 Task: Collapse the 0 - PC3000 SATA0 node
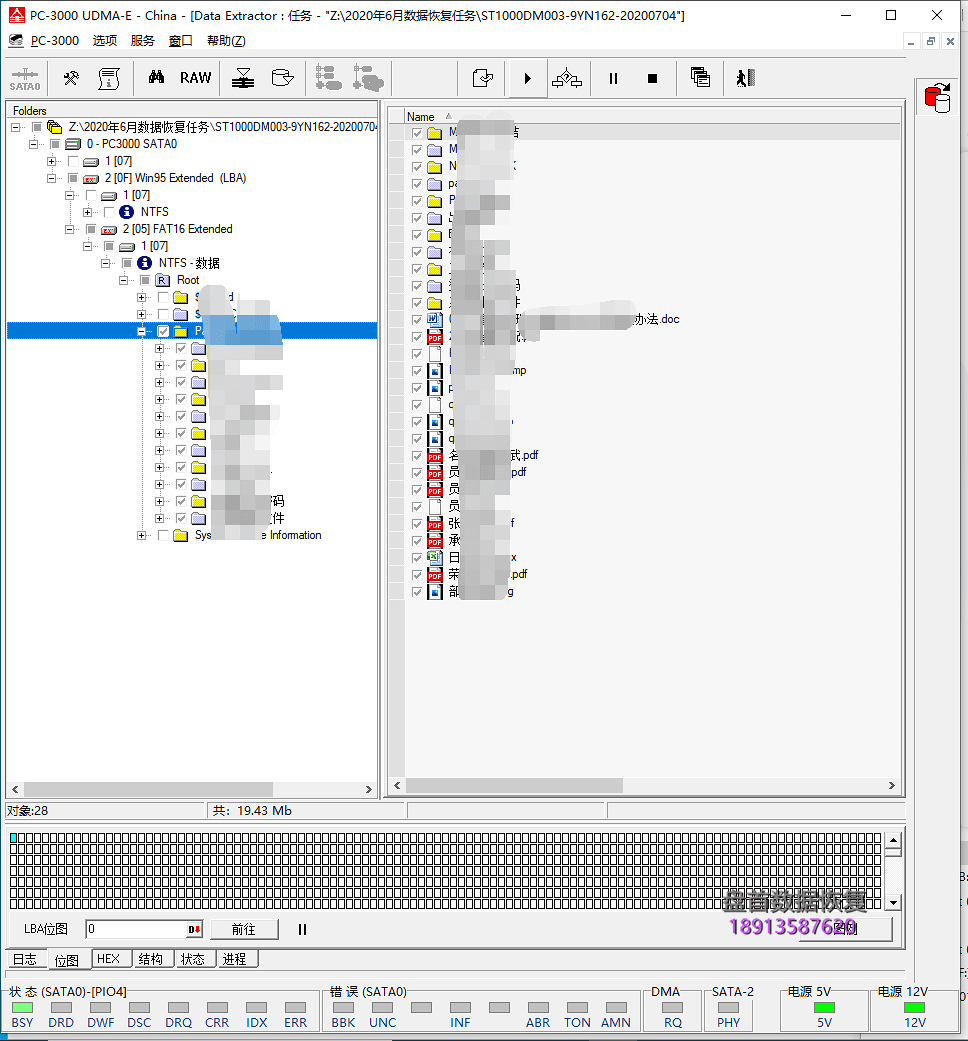click(x=33, y=144)
